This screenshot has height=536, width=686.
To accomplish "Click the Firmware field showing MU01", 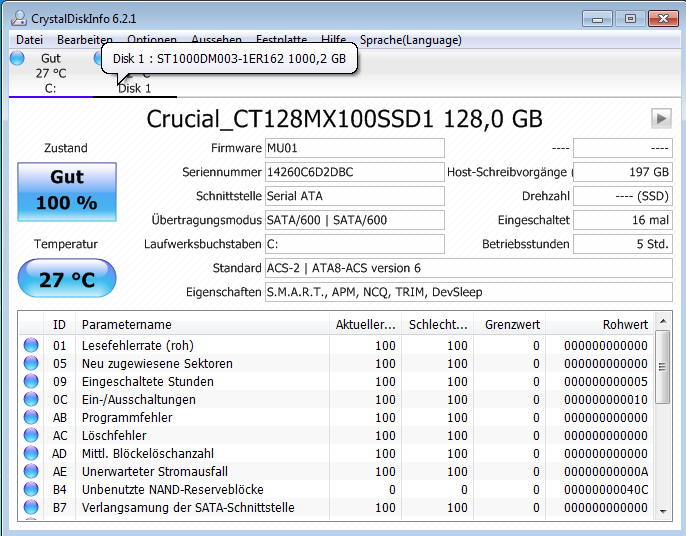I will coord(355,148).
